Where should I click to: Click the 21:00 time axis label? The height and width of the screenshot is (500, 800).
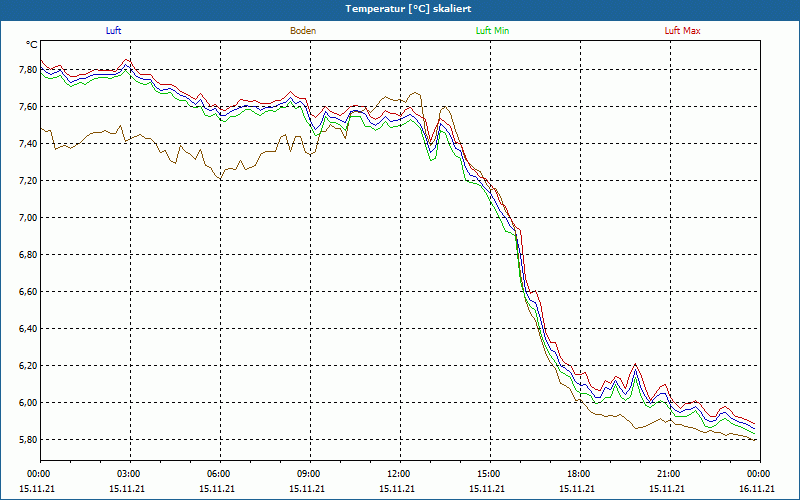click(670, 474)
